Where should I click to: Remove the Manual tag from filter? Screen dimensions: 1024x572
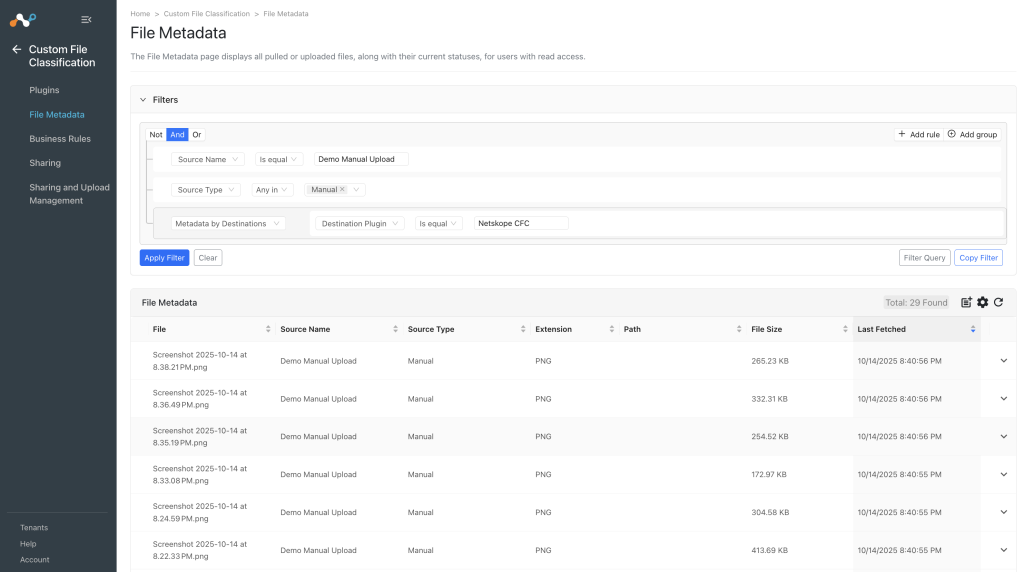(x=342, y=189)
